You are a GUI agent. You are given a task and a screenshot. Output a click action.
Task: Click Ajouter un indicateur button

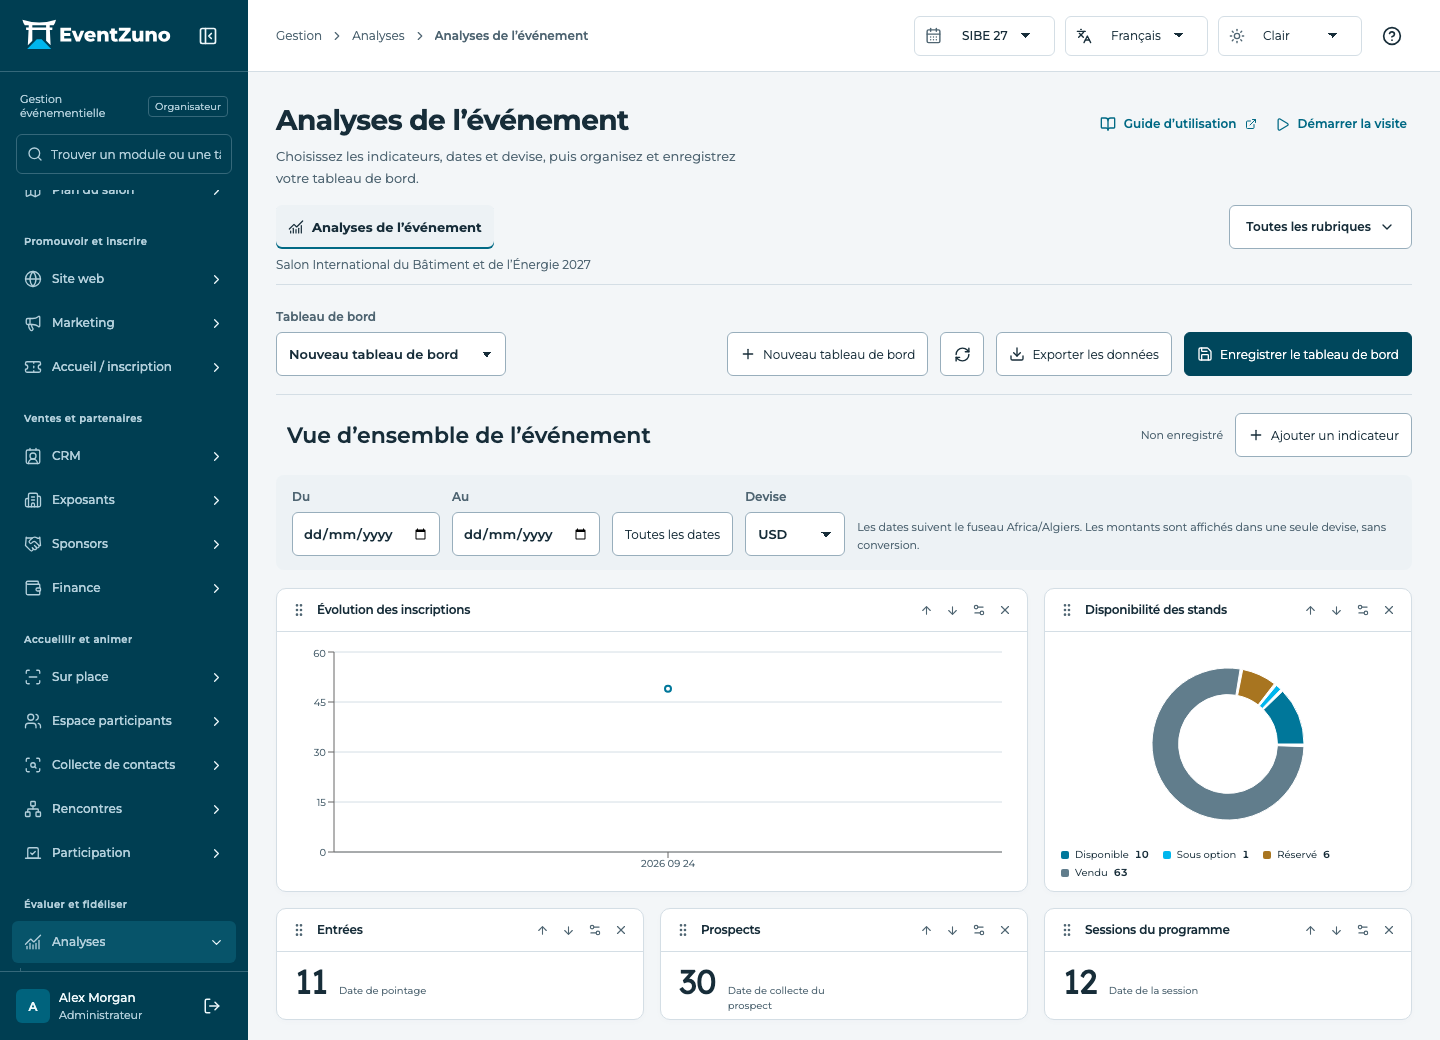[1323, 435]
